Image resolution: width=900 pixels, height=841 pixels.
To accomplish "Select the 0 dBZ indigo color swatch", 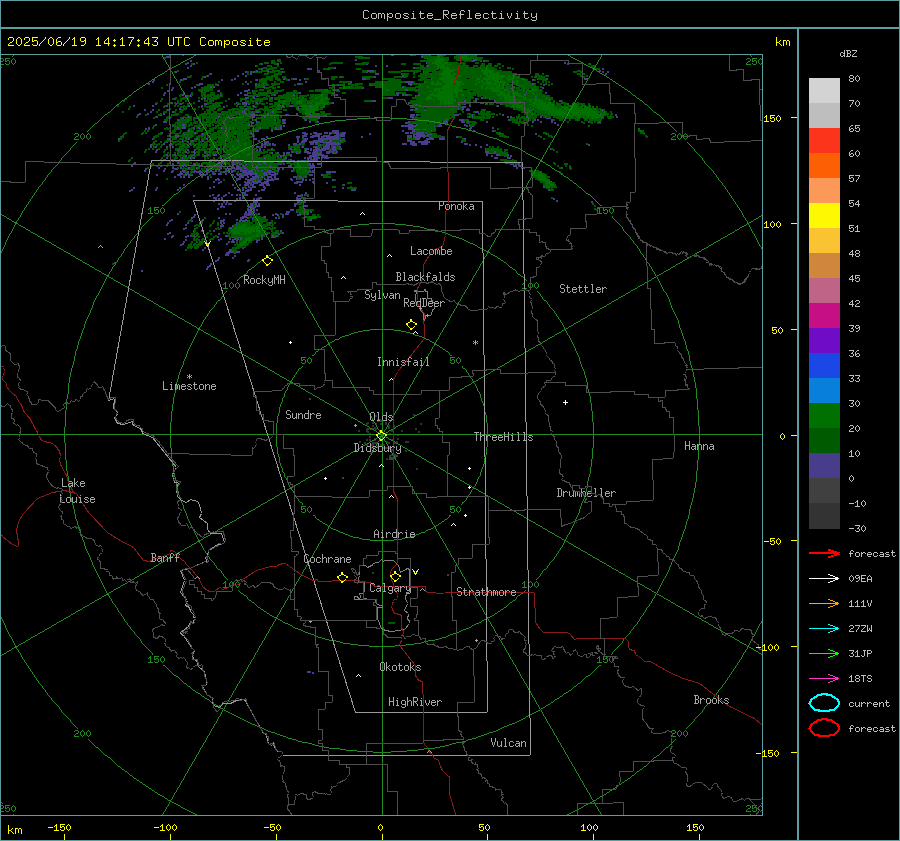I will point(824,466).
